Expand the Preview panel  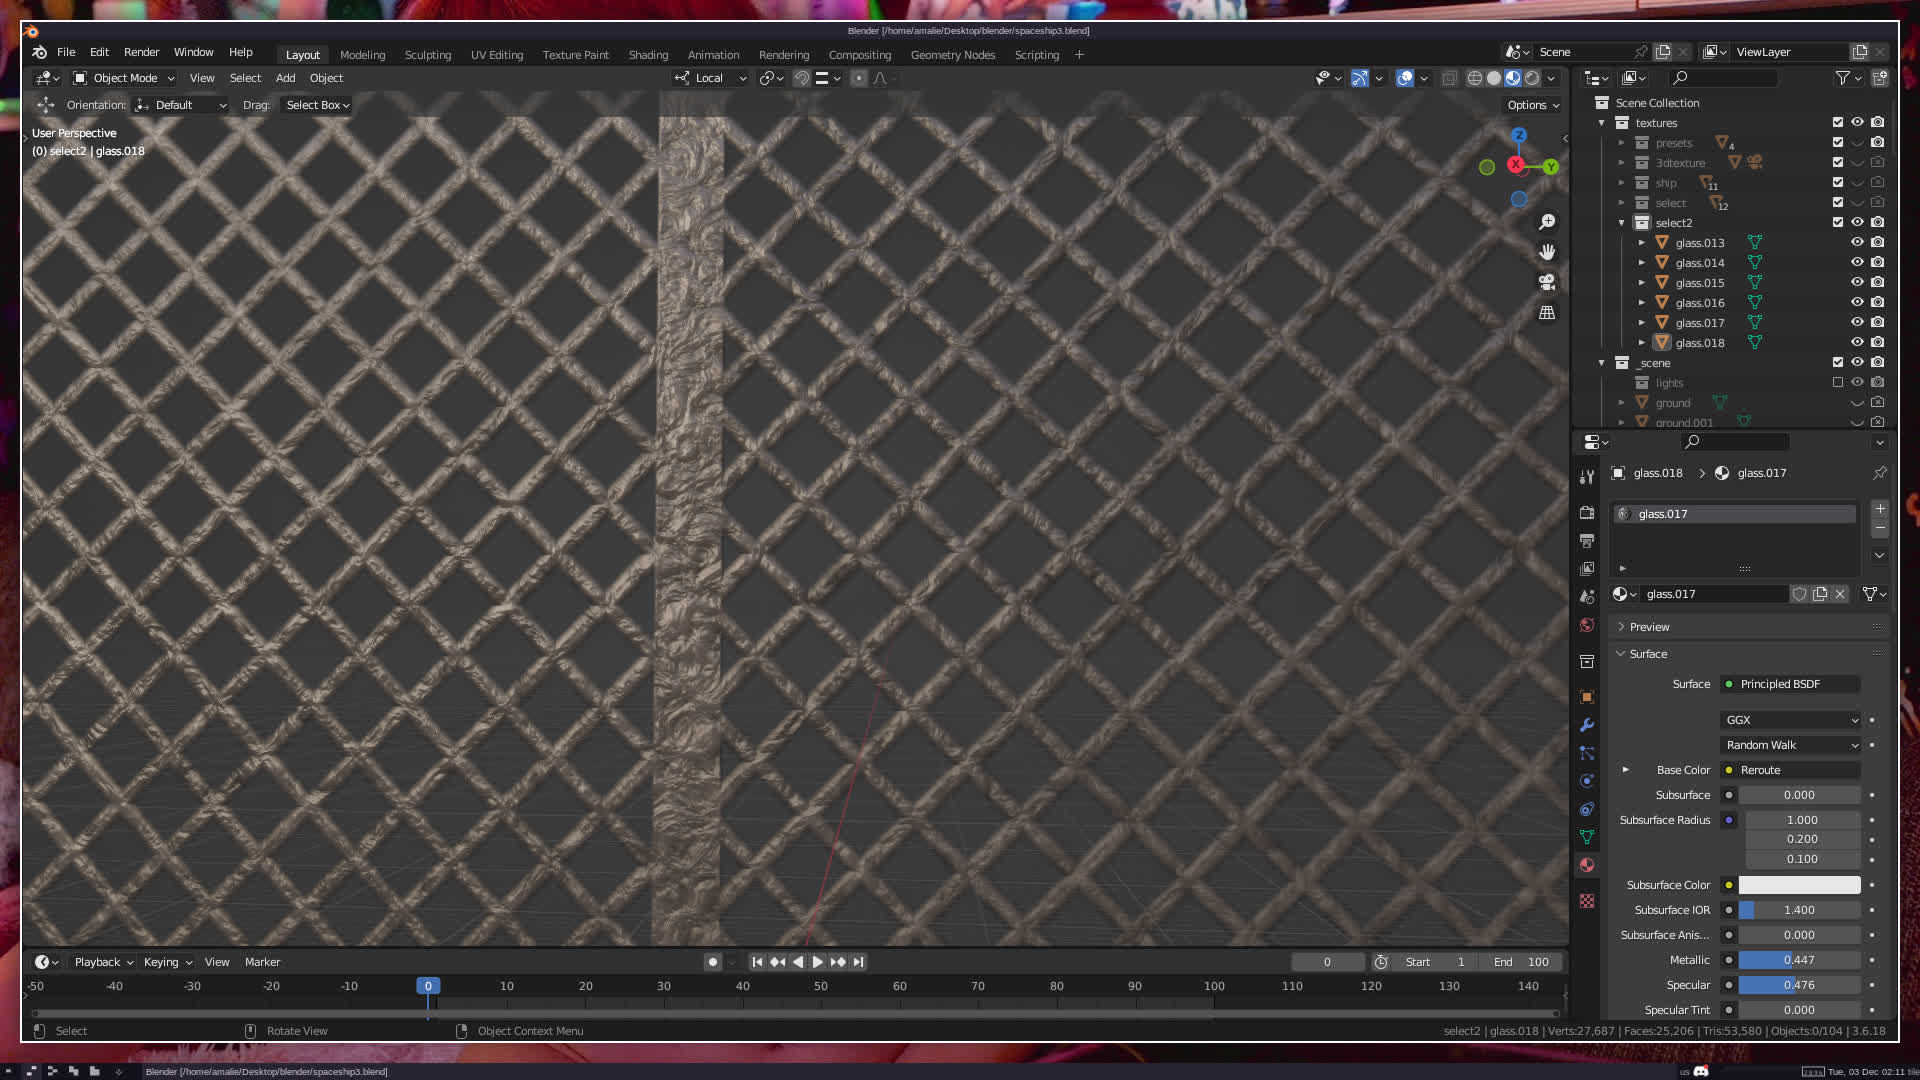(1649, 627)
